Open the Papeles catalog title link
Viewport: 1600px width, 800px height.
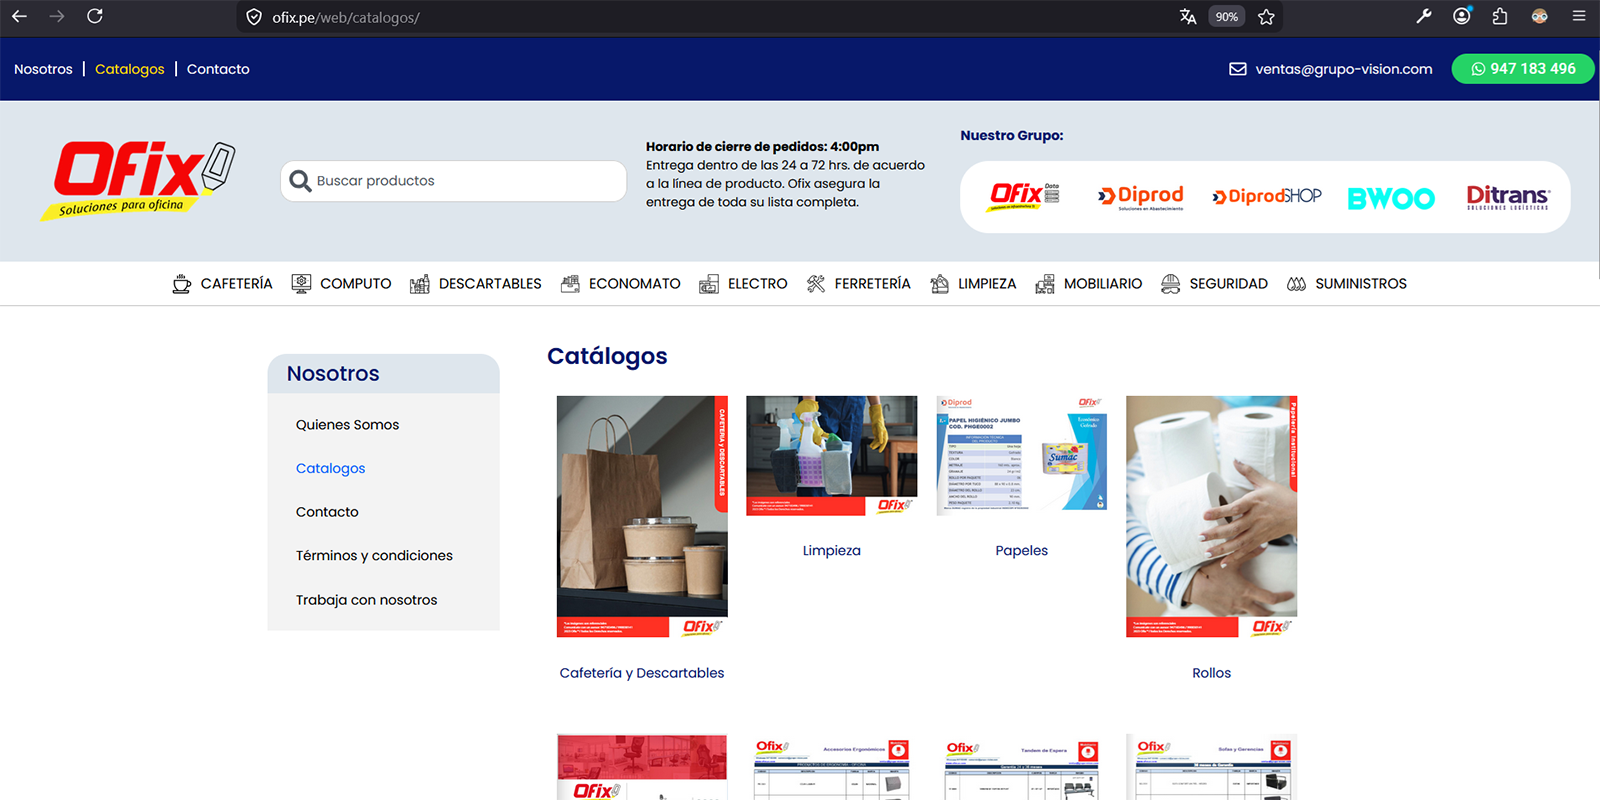click(1022, 551)
